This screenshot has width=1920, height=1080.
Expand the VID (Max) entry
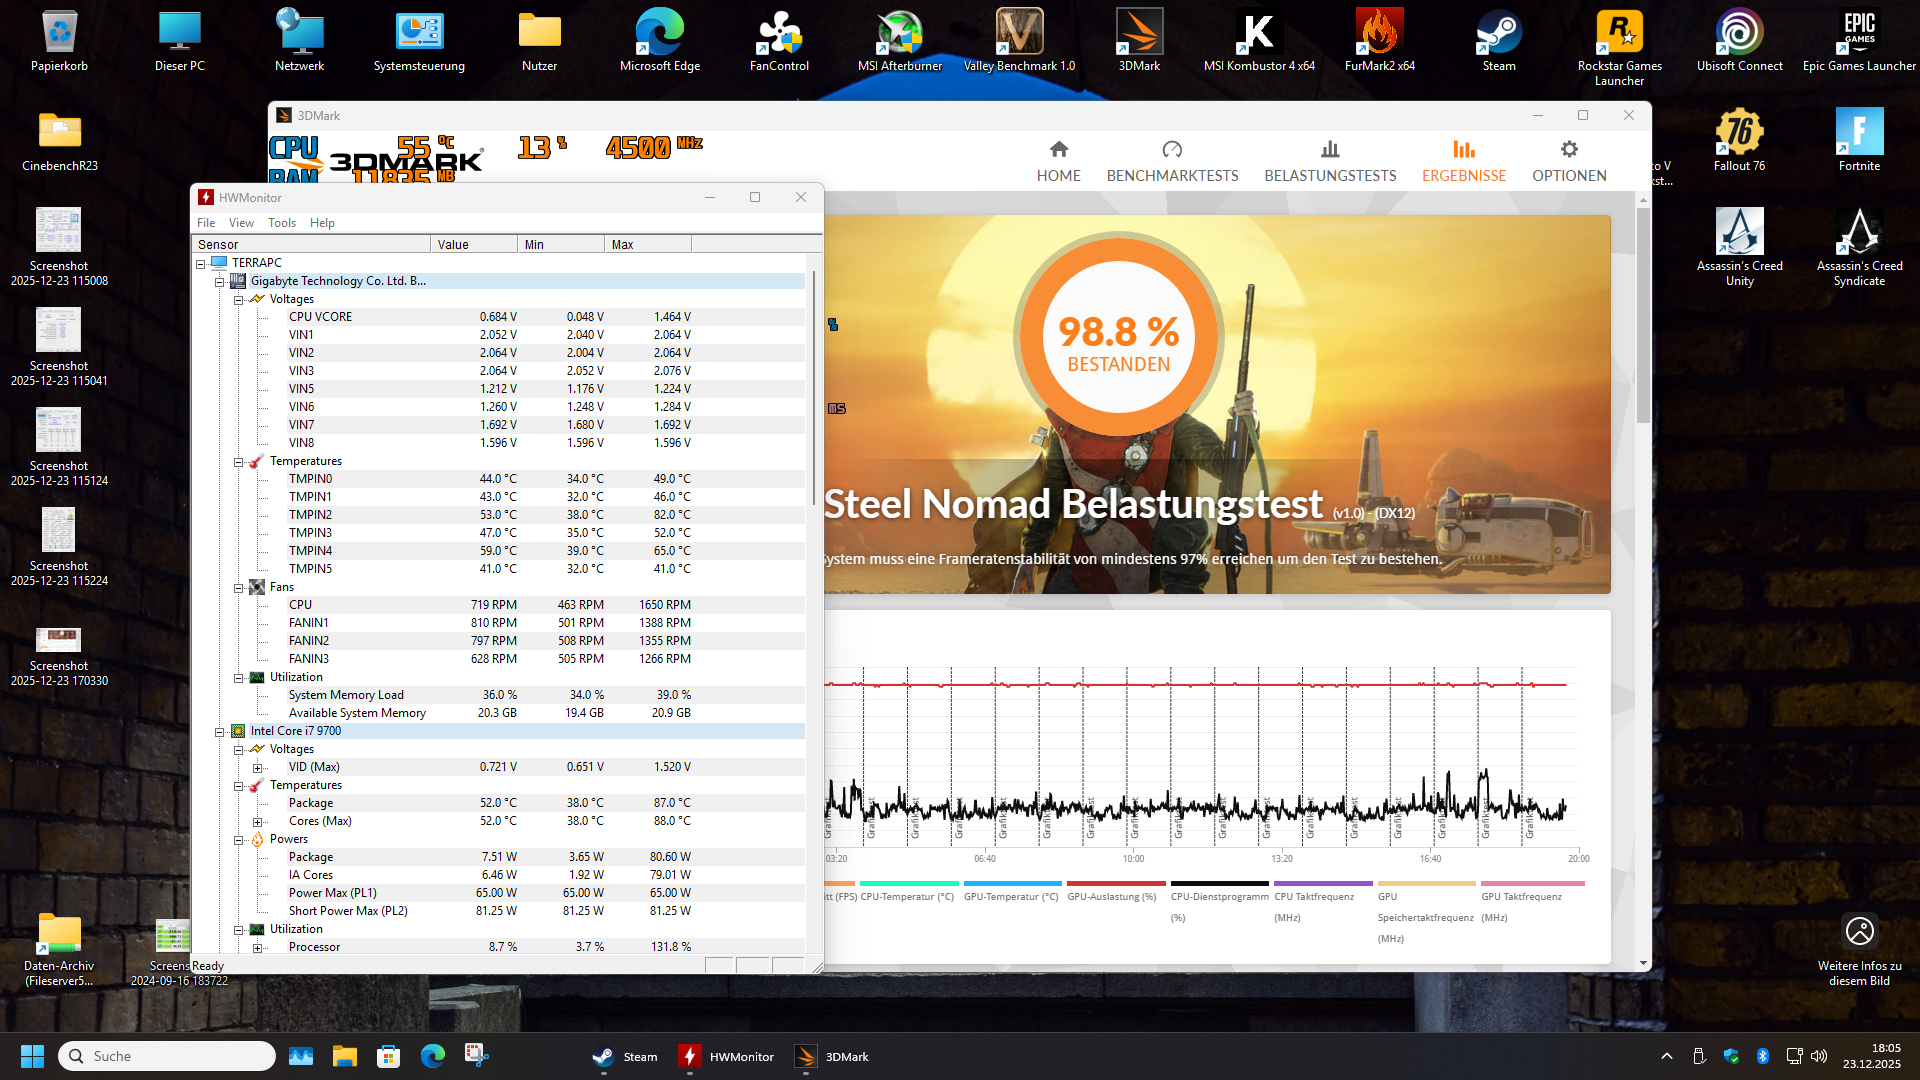(257, 768)
